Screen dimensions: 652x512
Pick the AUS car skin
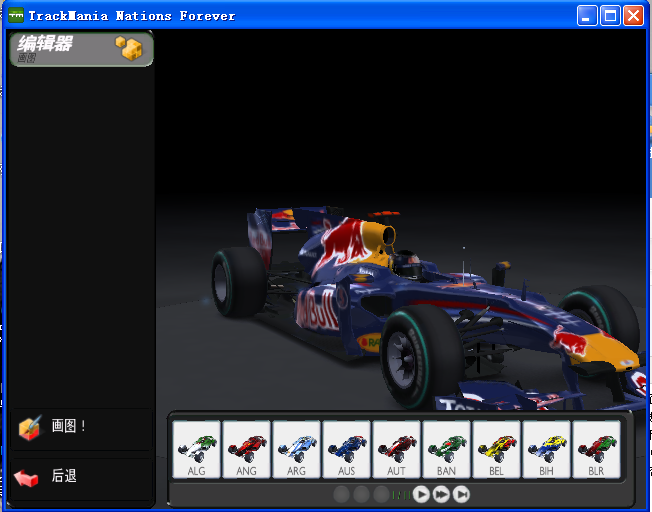pyautogui.click(x=346, y=449)
